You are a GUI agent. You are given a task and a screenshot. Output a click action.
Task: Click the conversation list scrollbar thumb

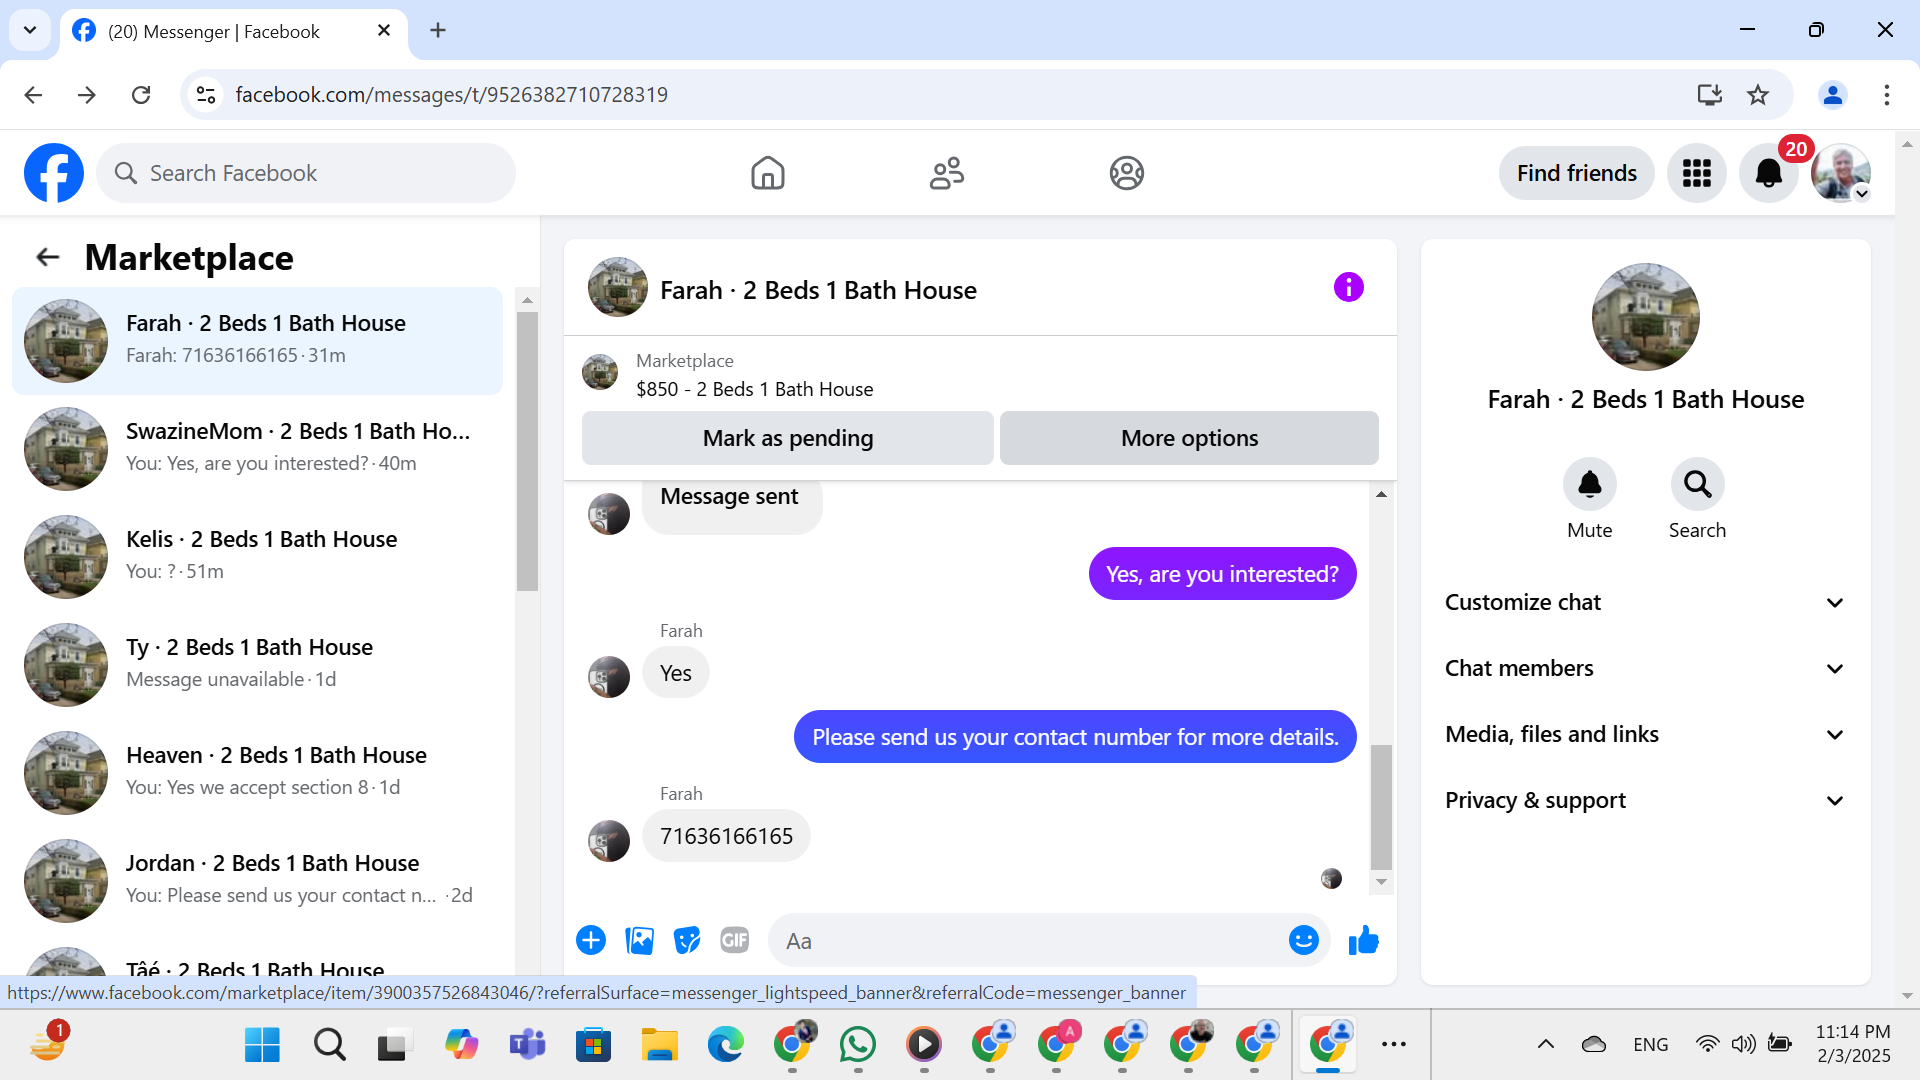point(527,451)
